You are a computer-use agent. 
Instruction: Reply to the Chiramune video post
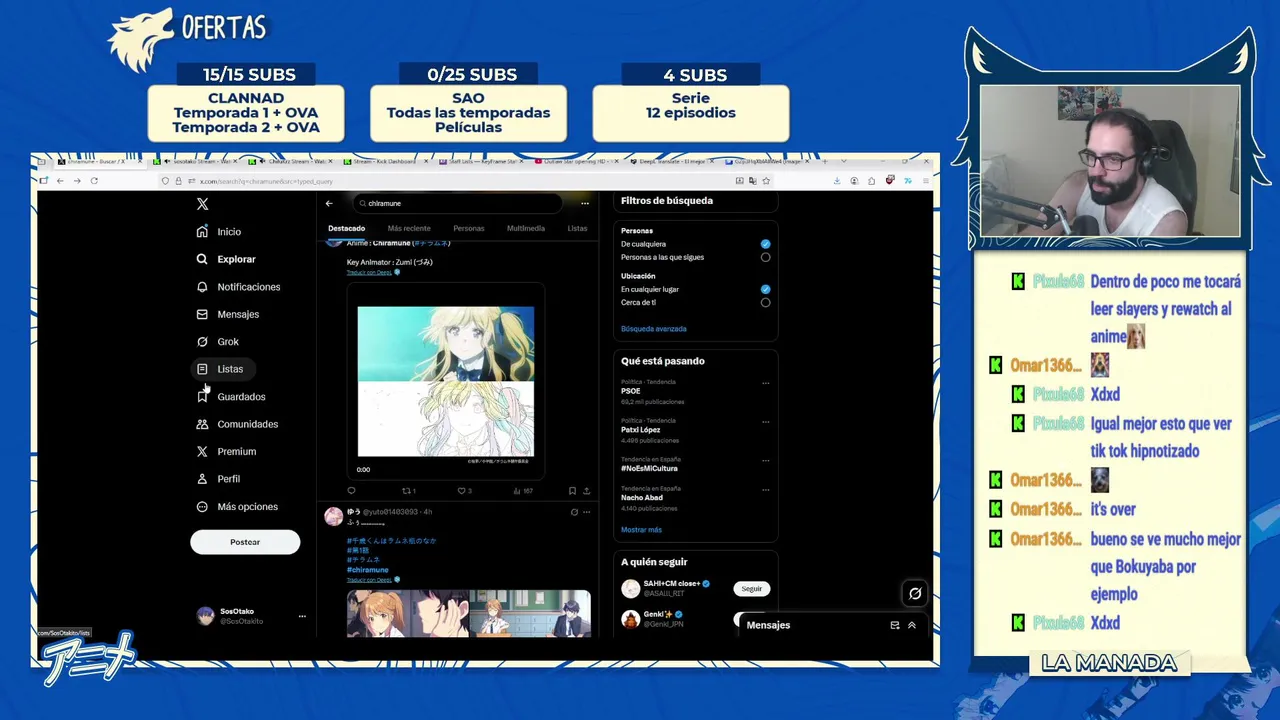click(351, 491)
